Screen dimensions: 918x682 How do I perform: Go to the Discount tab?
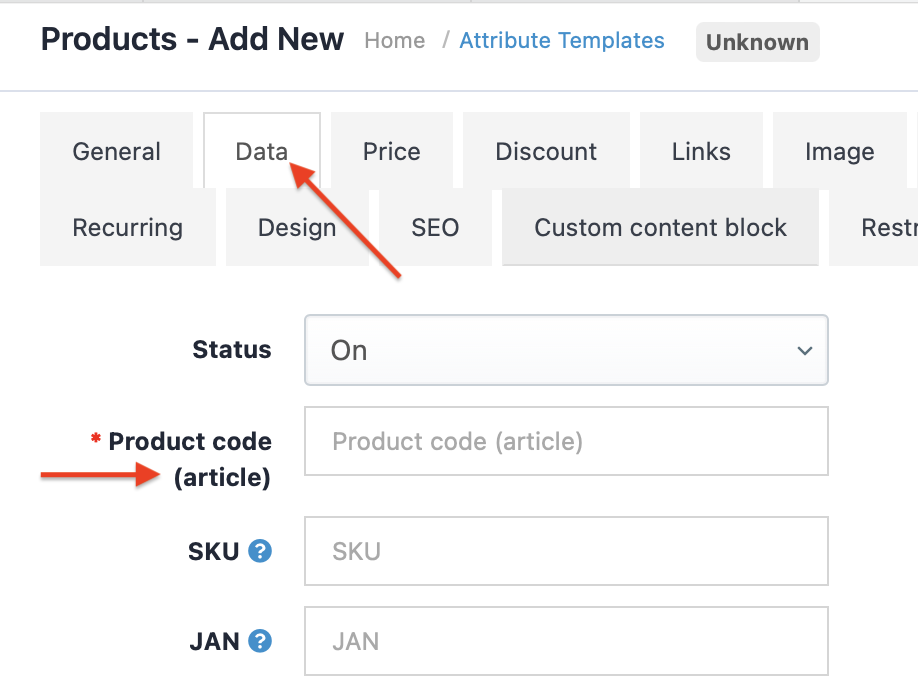546,152
